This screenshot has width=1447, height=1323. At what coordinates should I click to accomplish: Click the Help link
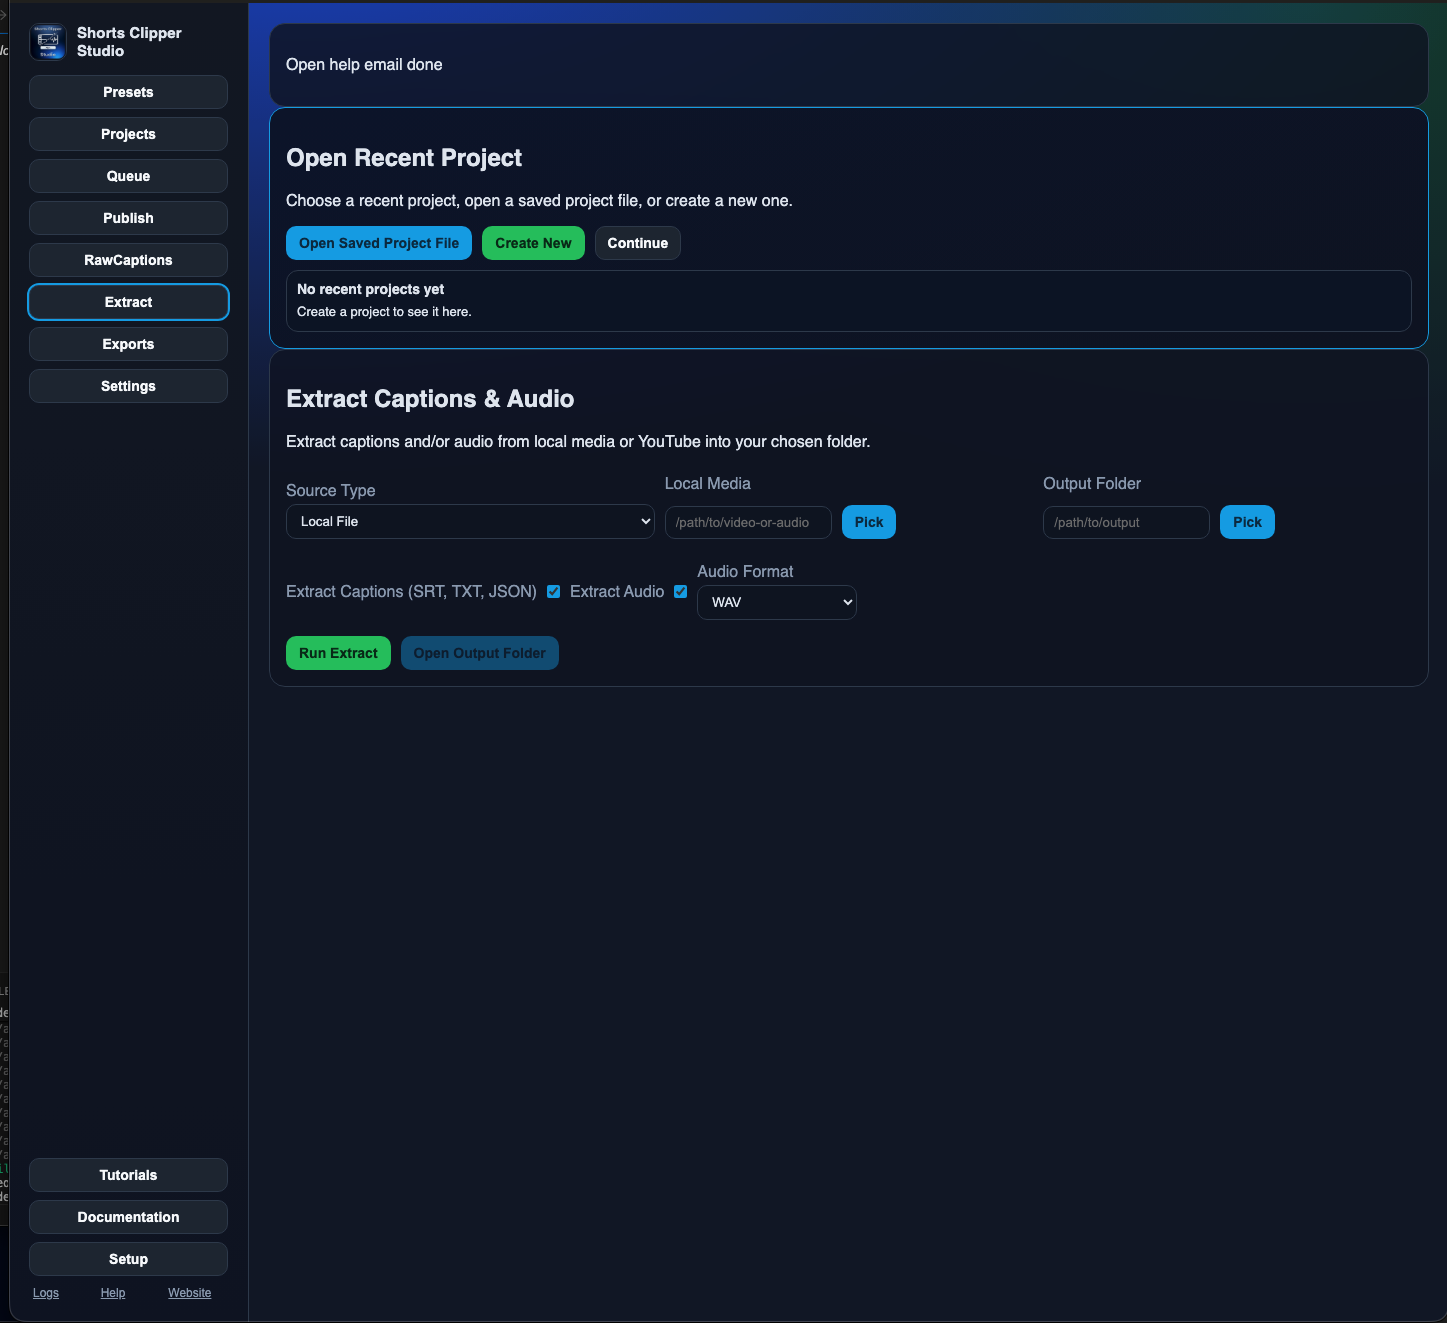click(x=113, y=1293)
